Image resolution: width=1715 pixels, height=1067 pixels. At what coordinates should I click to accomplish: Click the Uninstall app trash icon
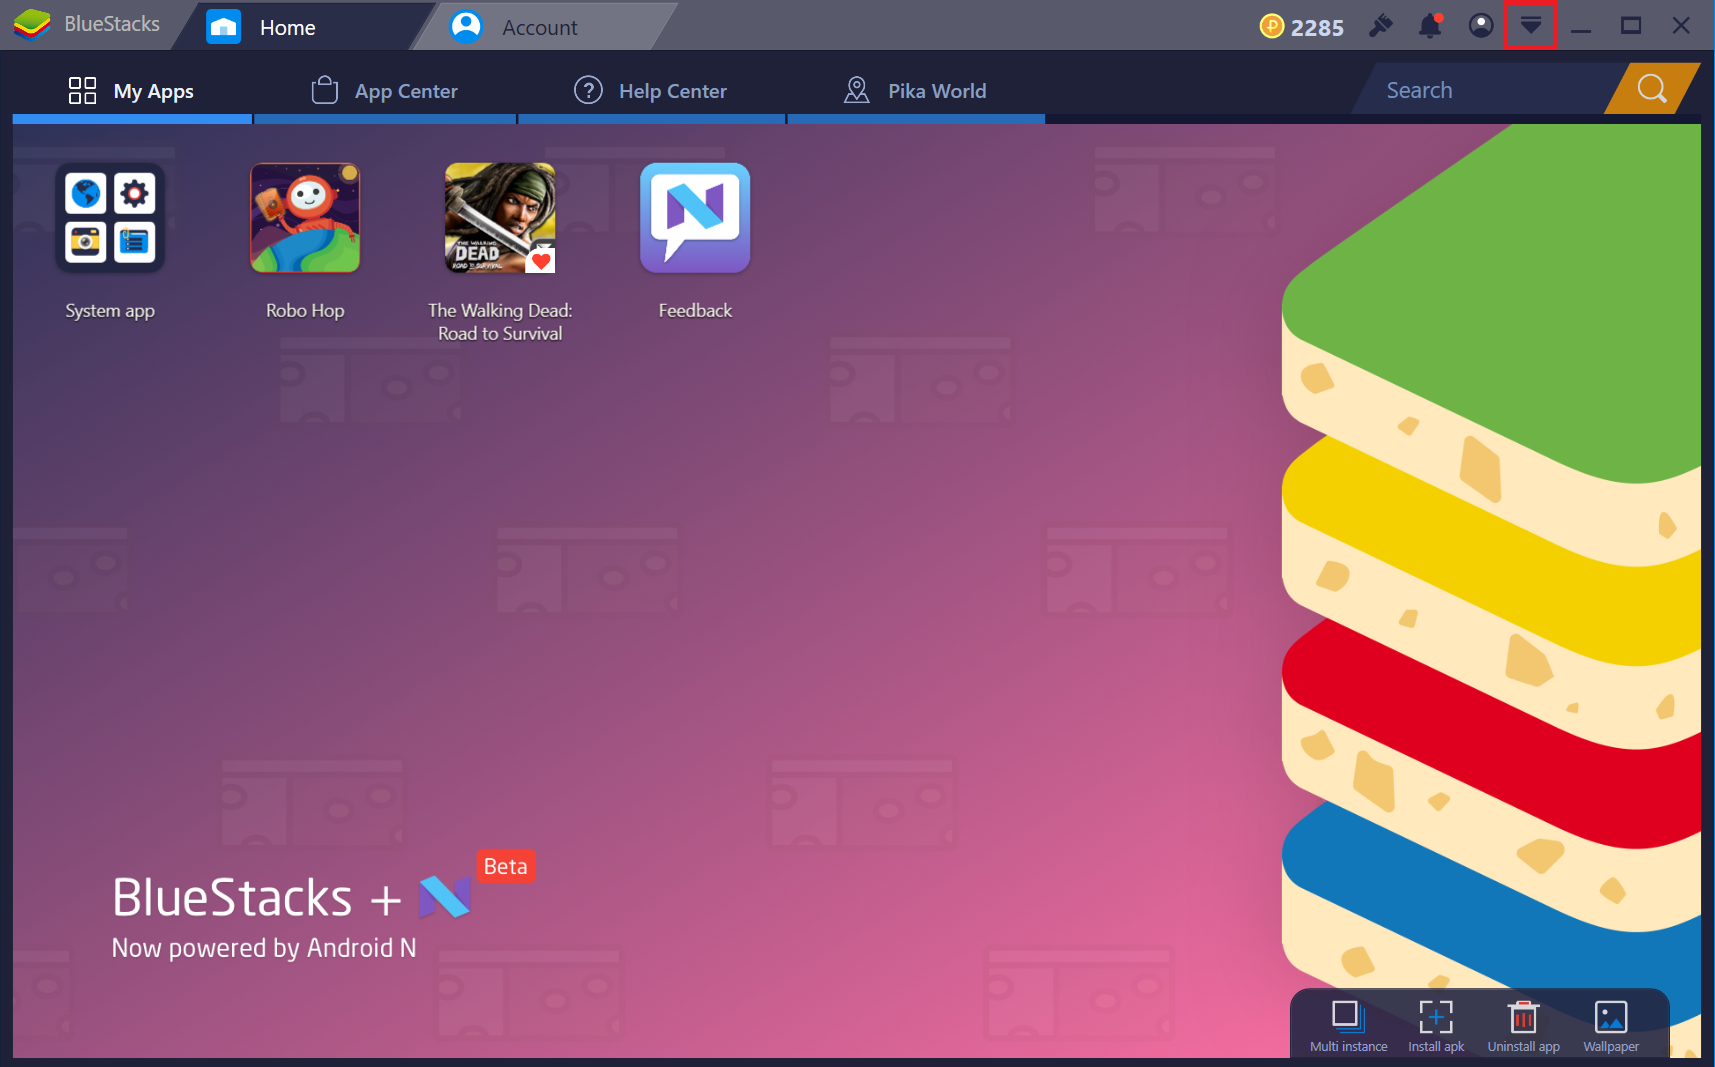coord(1523,1017)
